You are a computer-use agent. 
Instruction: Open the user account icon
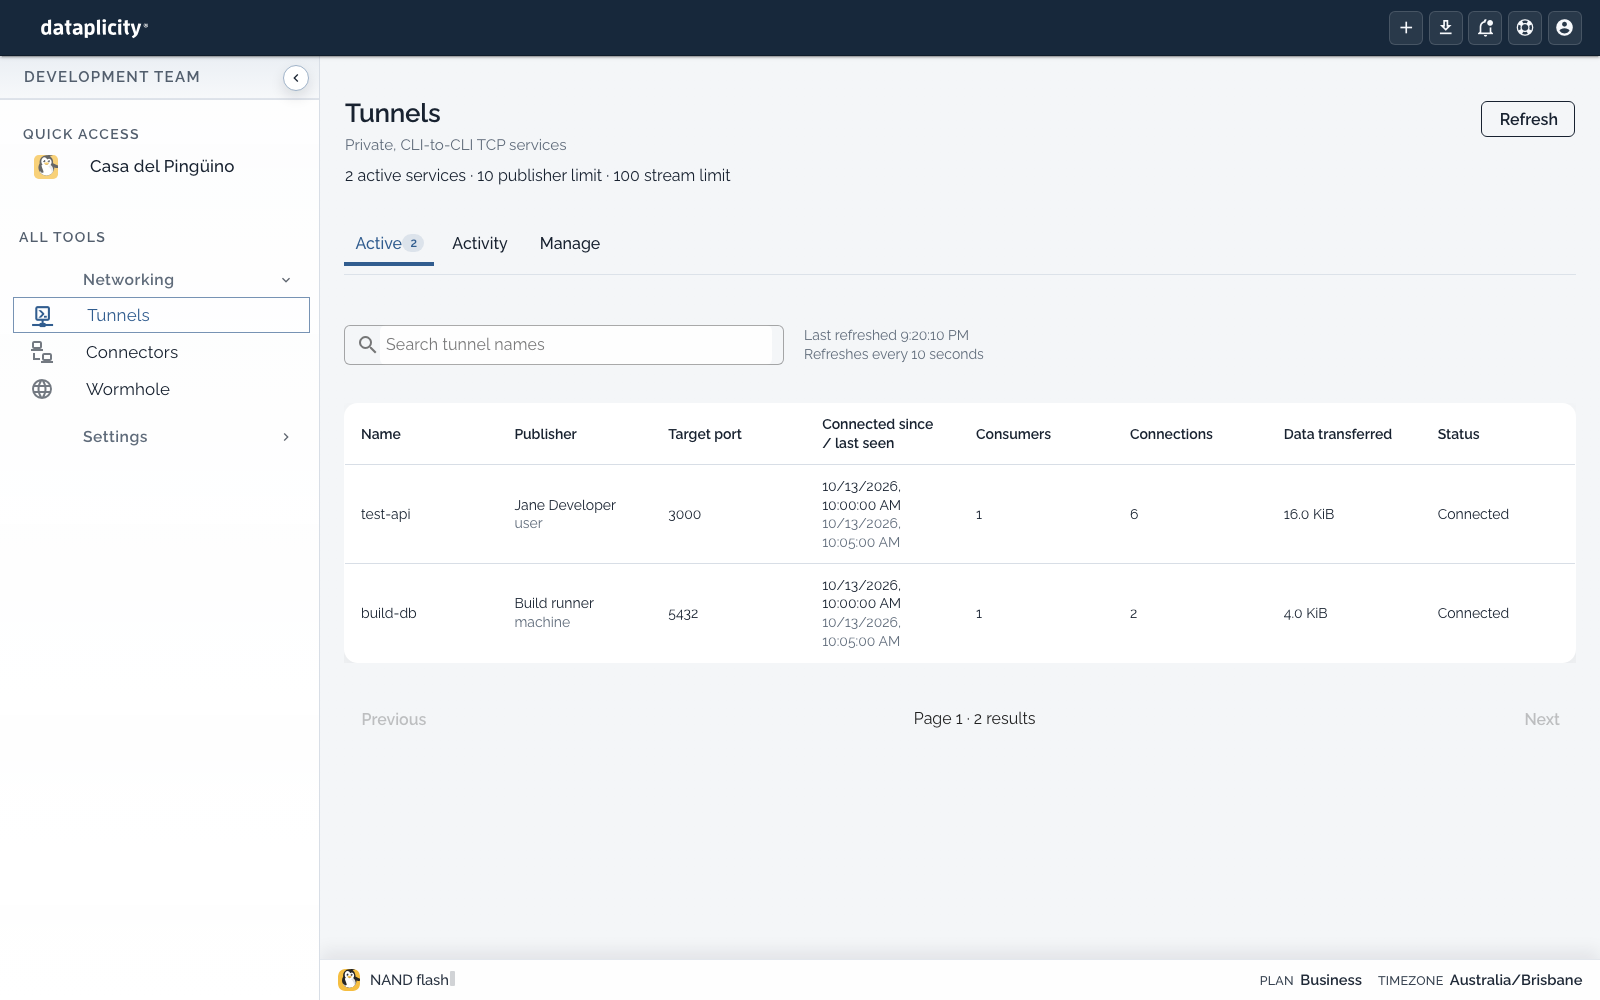point(1565,28)
